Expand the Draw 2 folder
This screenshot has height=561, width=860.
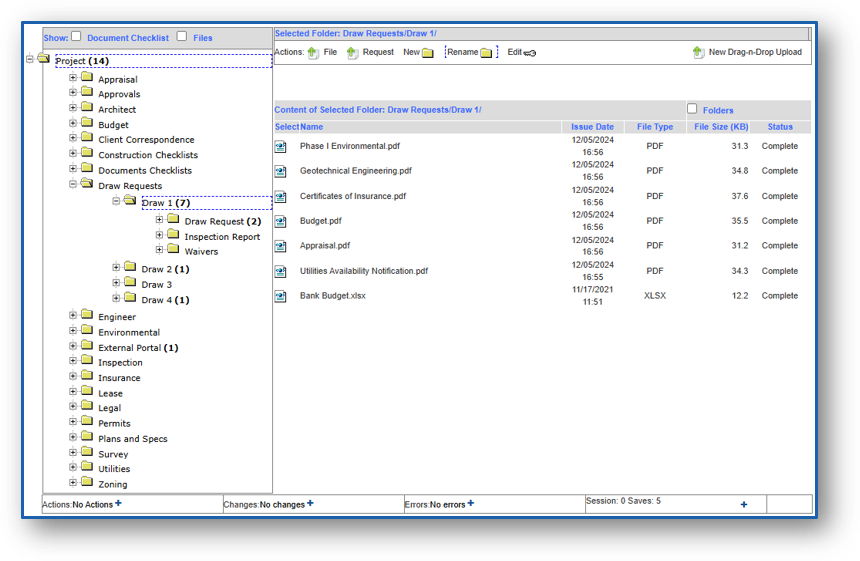(x=116, y=267)
